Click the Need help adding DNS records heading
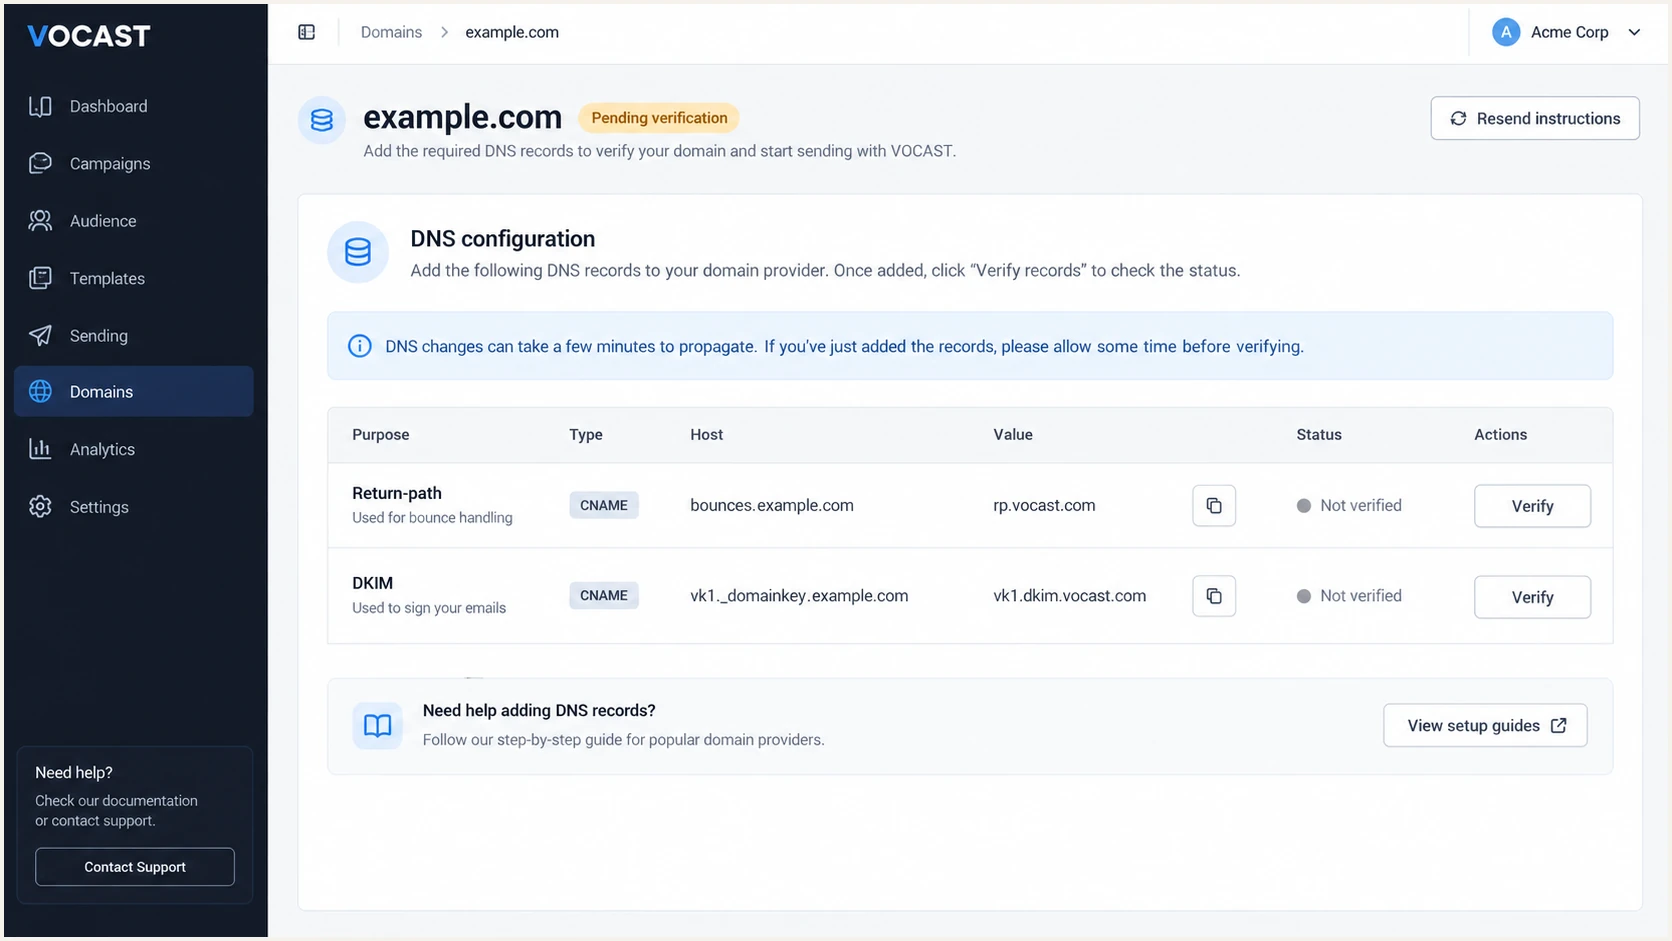Viewport: 1672px width, 941px height. (539, 711)
